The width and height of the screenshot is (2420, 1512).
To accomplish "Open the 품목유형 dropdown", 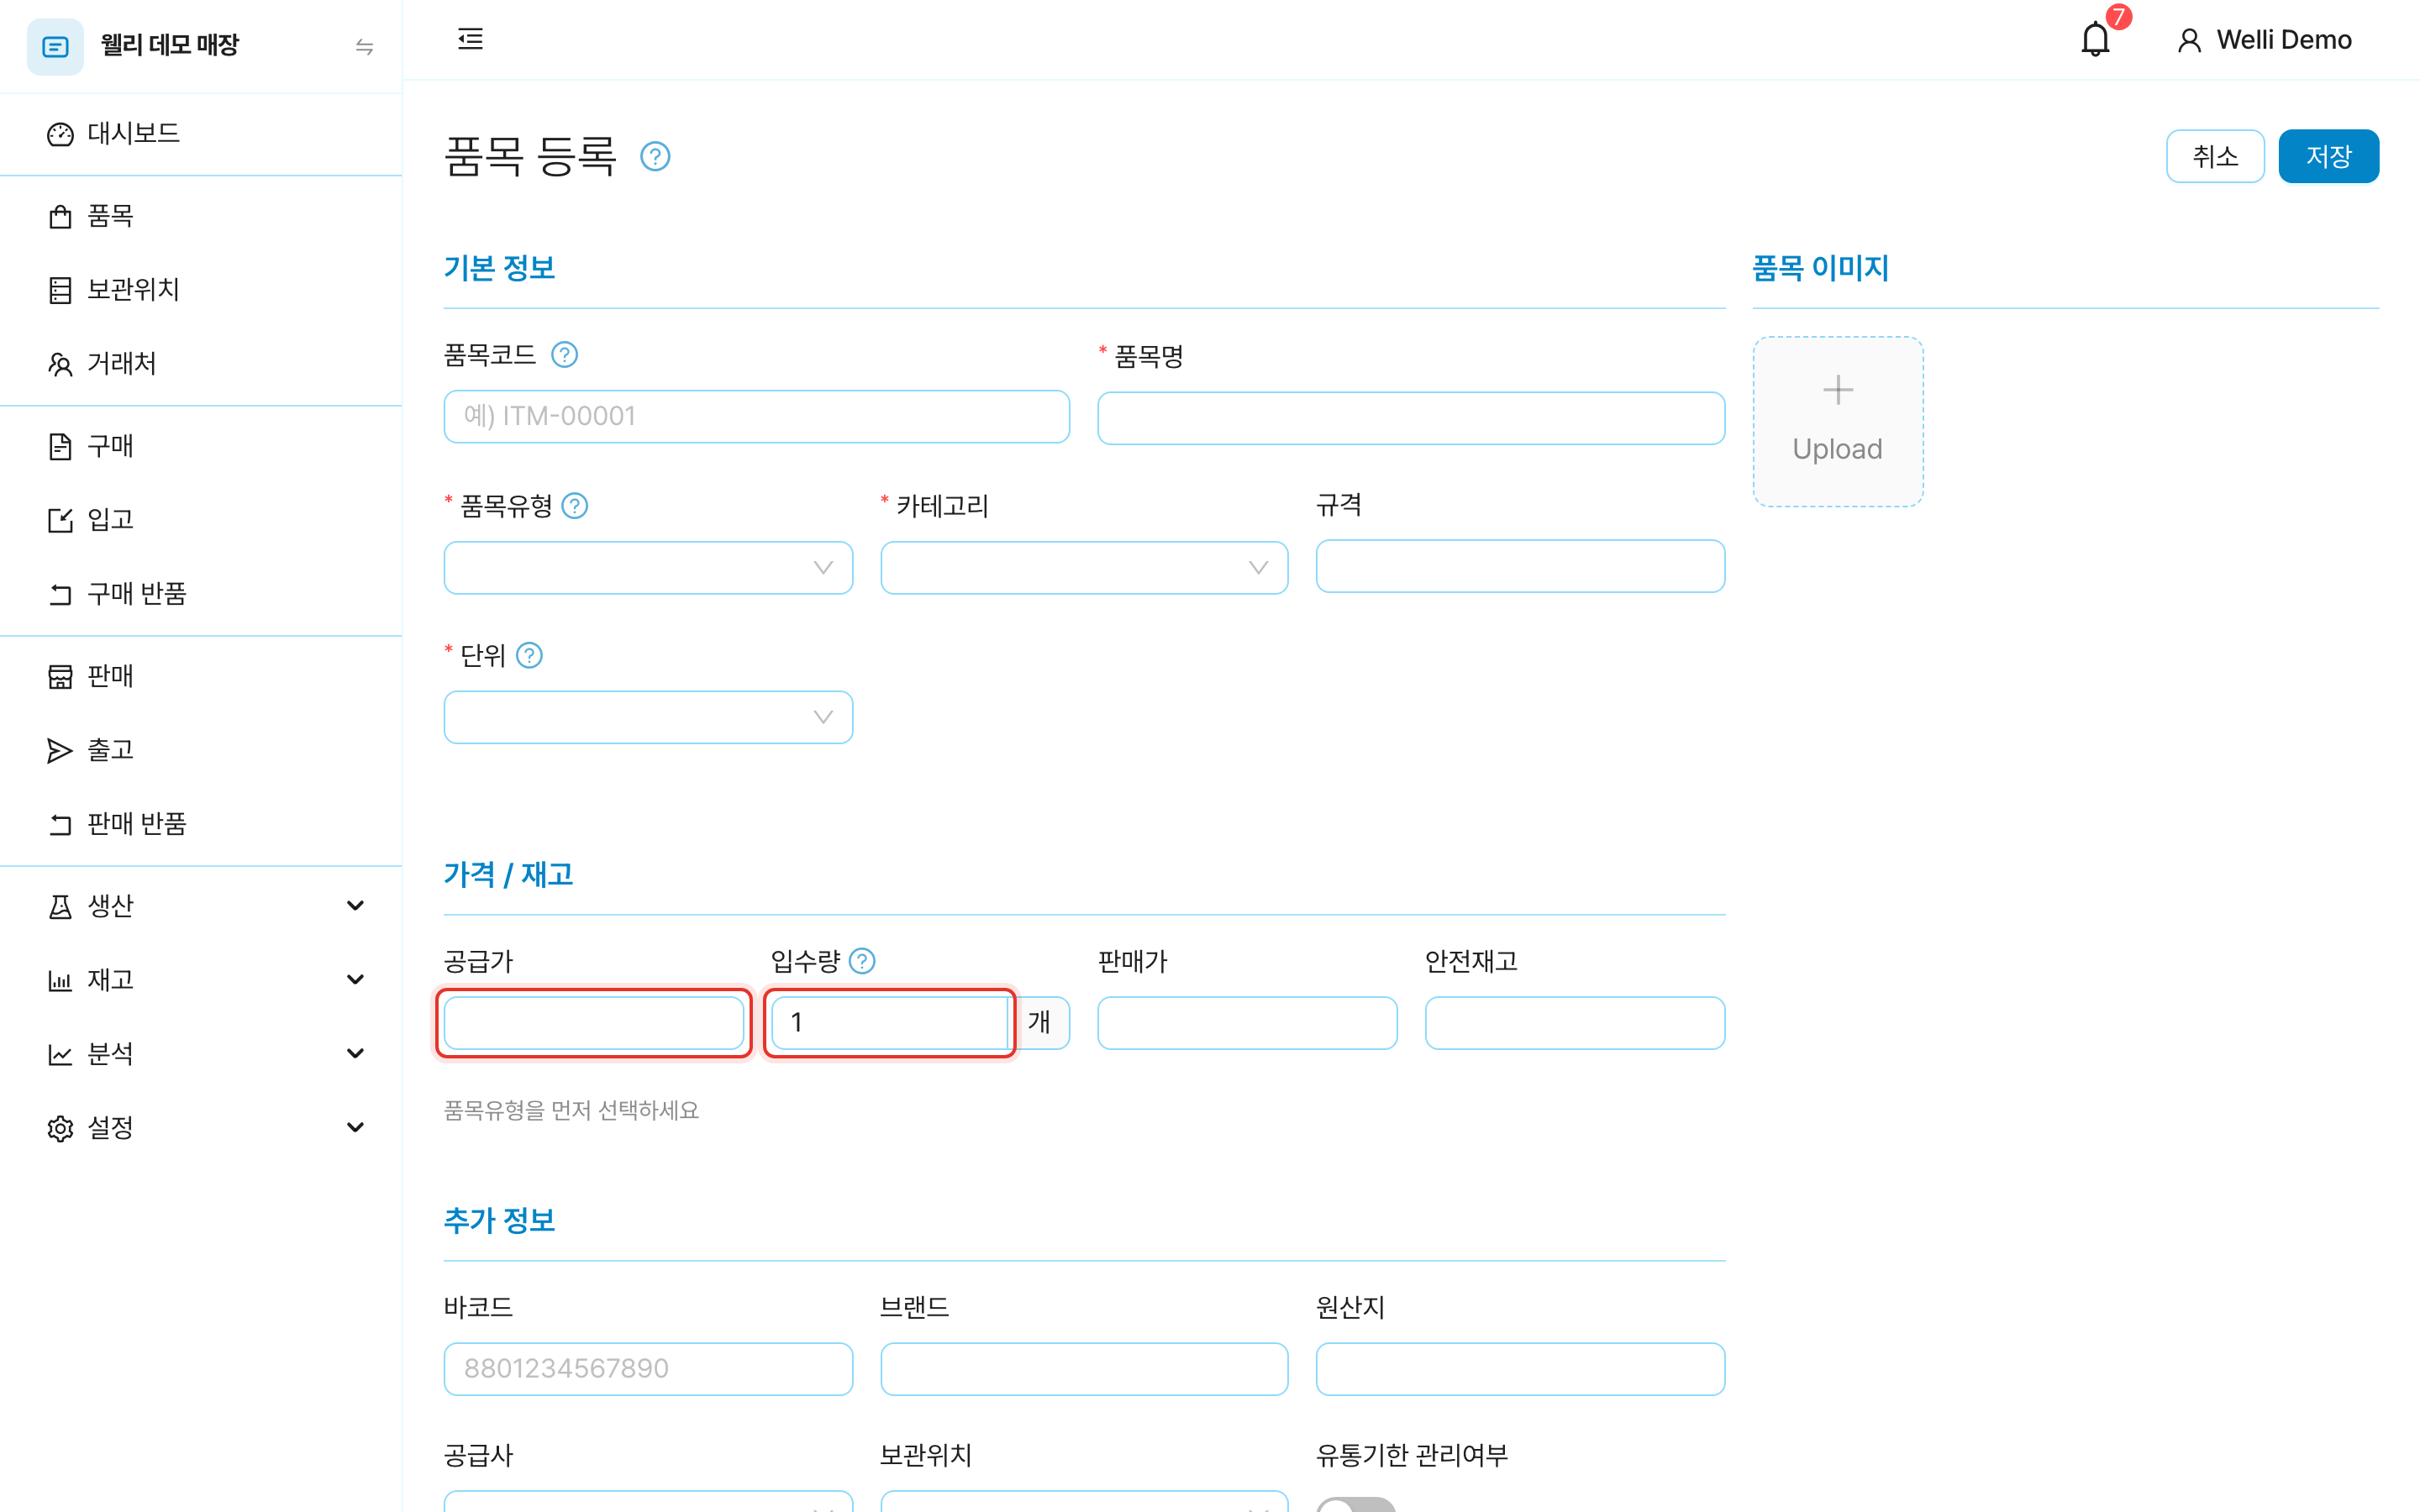I will pyautogui.click(x=648, y=567).
